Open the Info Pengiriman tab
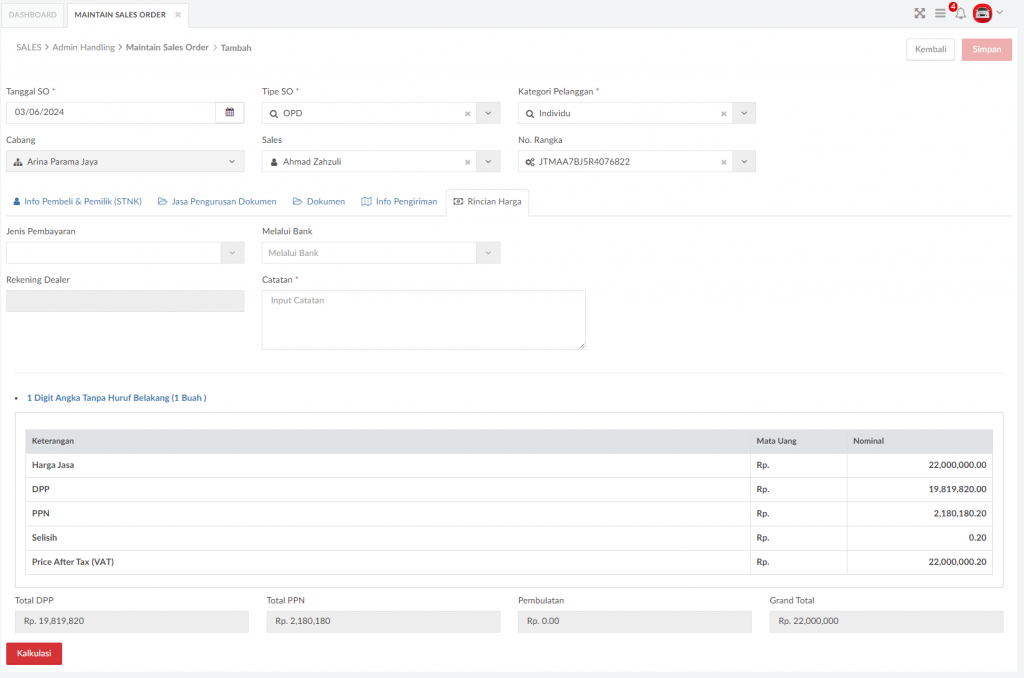The width and height of the screenshot is (1024, 678). coord(399,202)
